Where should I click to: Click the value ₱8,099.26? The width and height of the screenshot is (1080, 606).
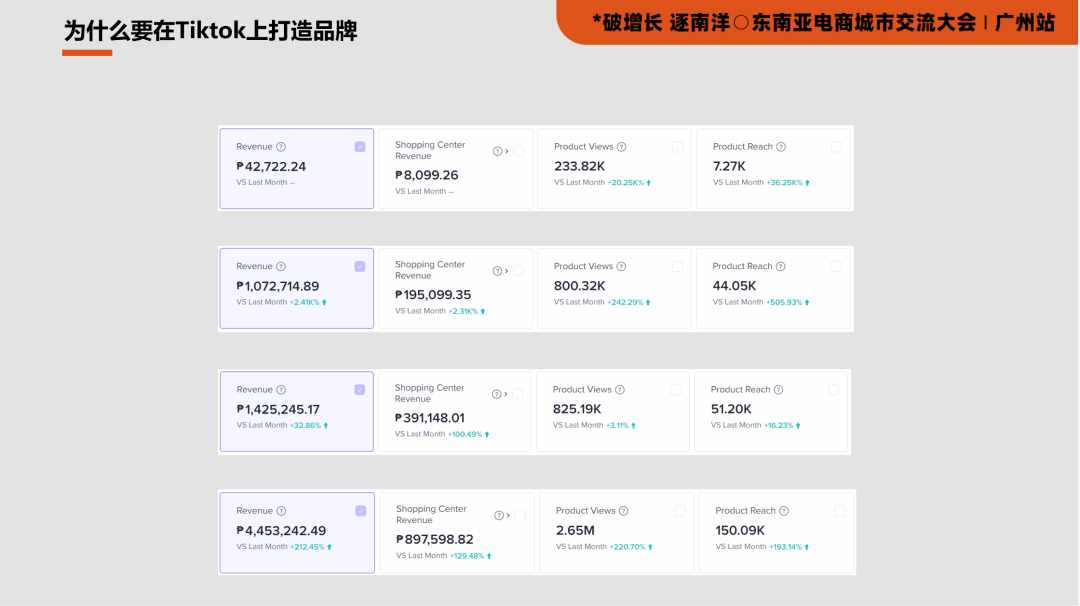click(426, 176)
